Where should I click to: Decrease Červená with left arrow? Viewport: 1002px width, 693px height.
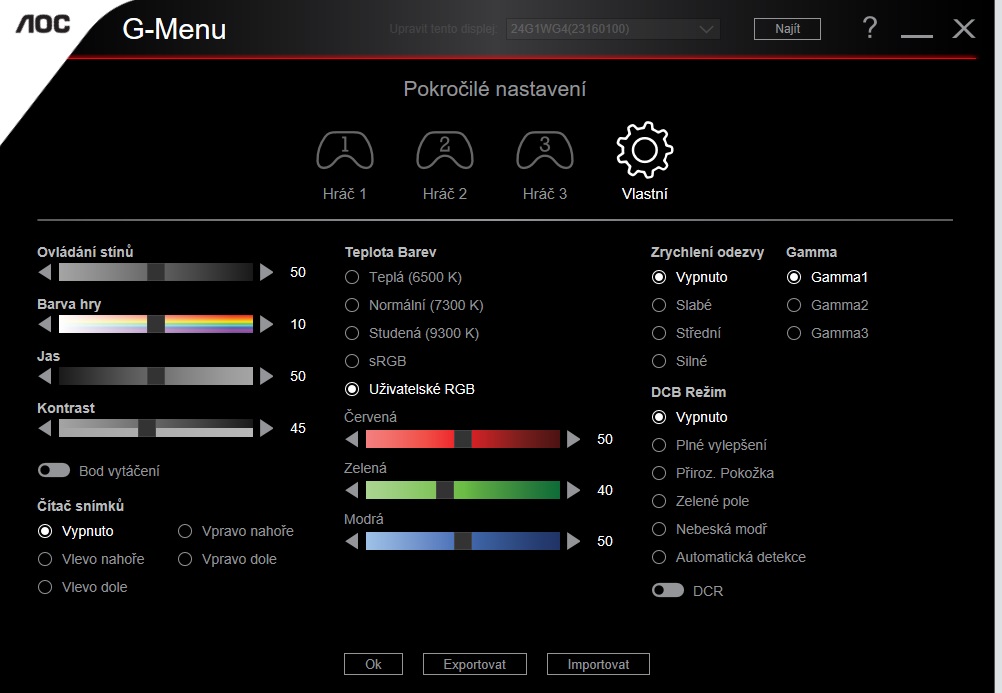click(x=351, y=439)
